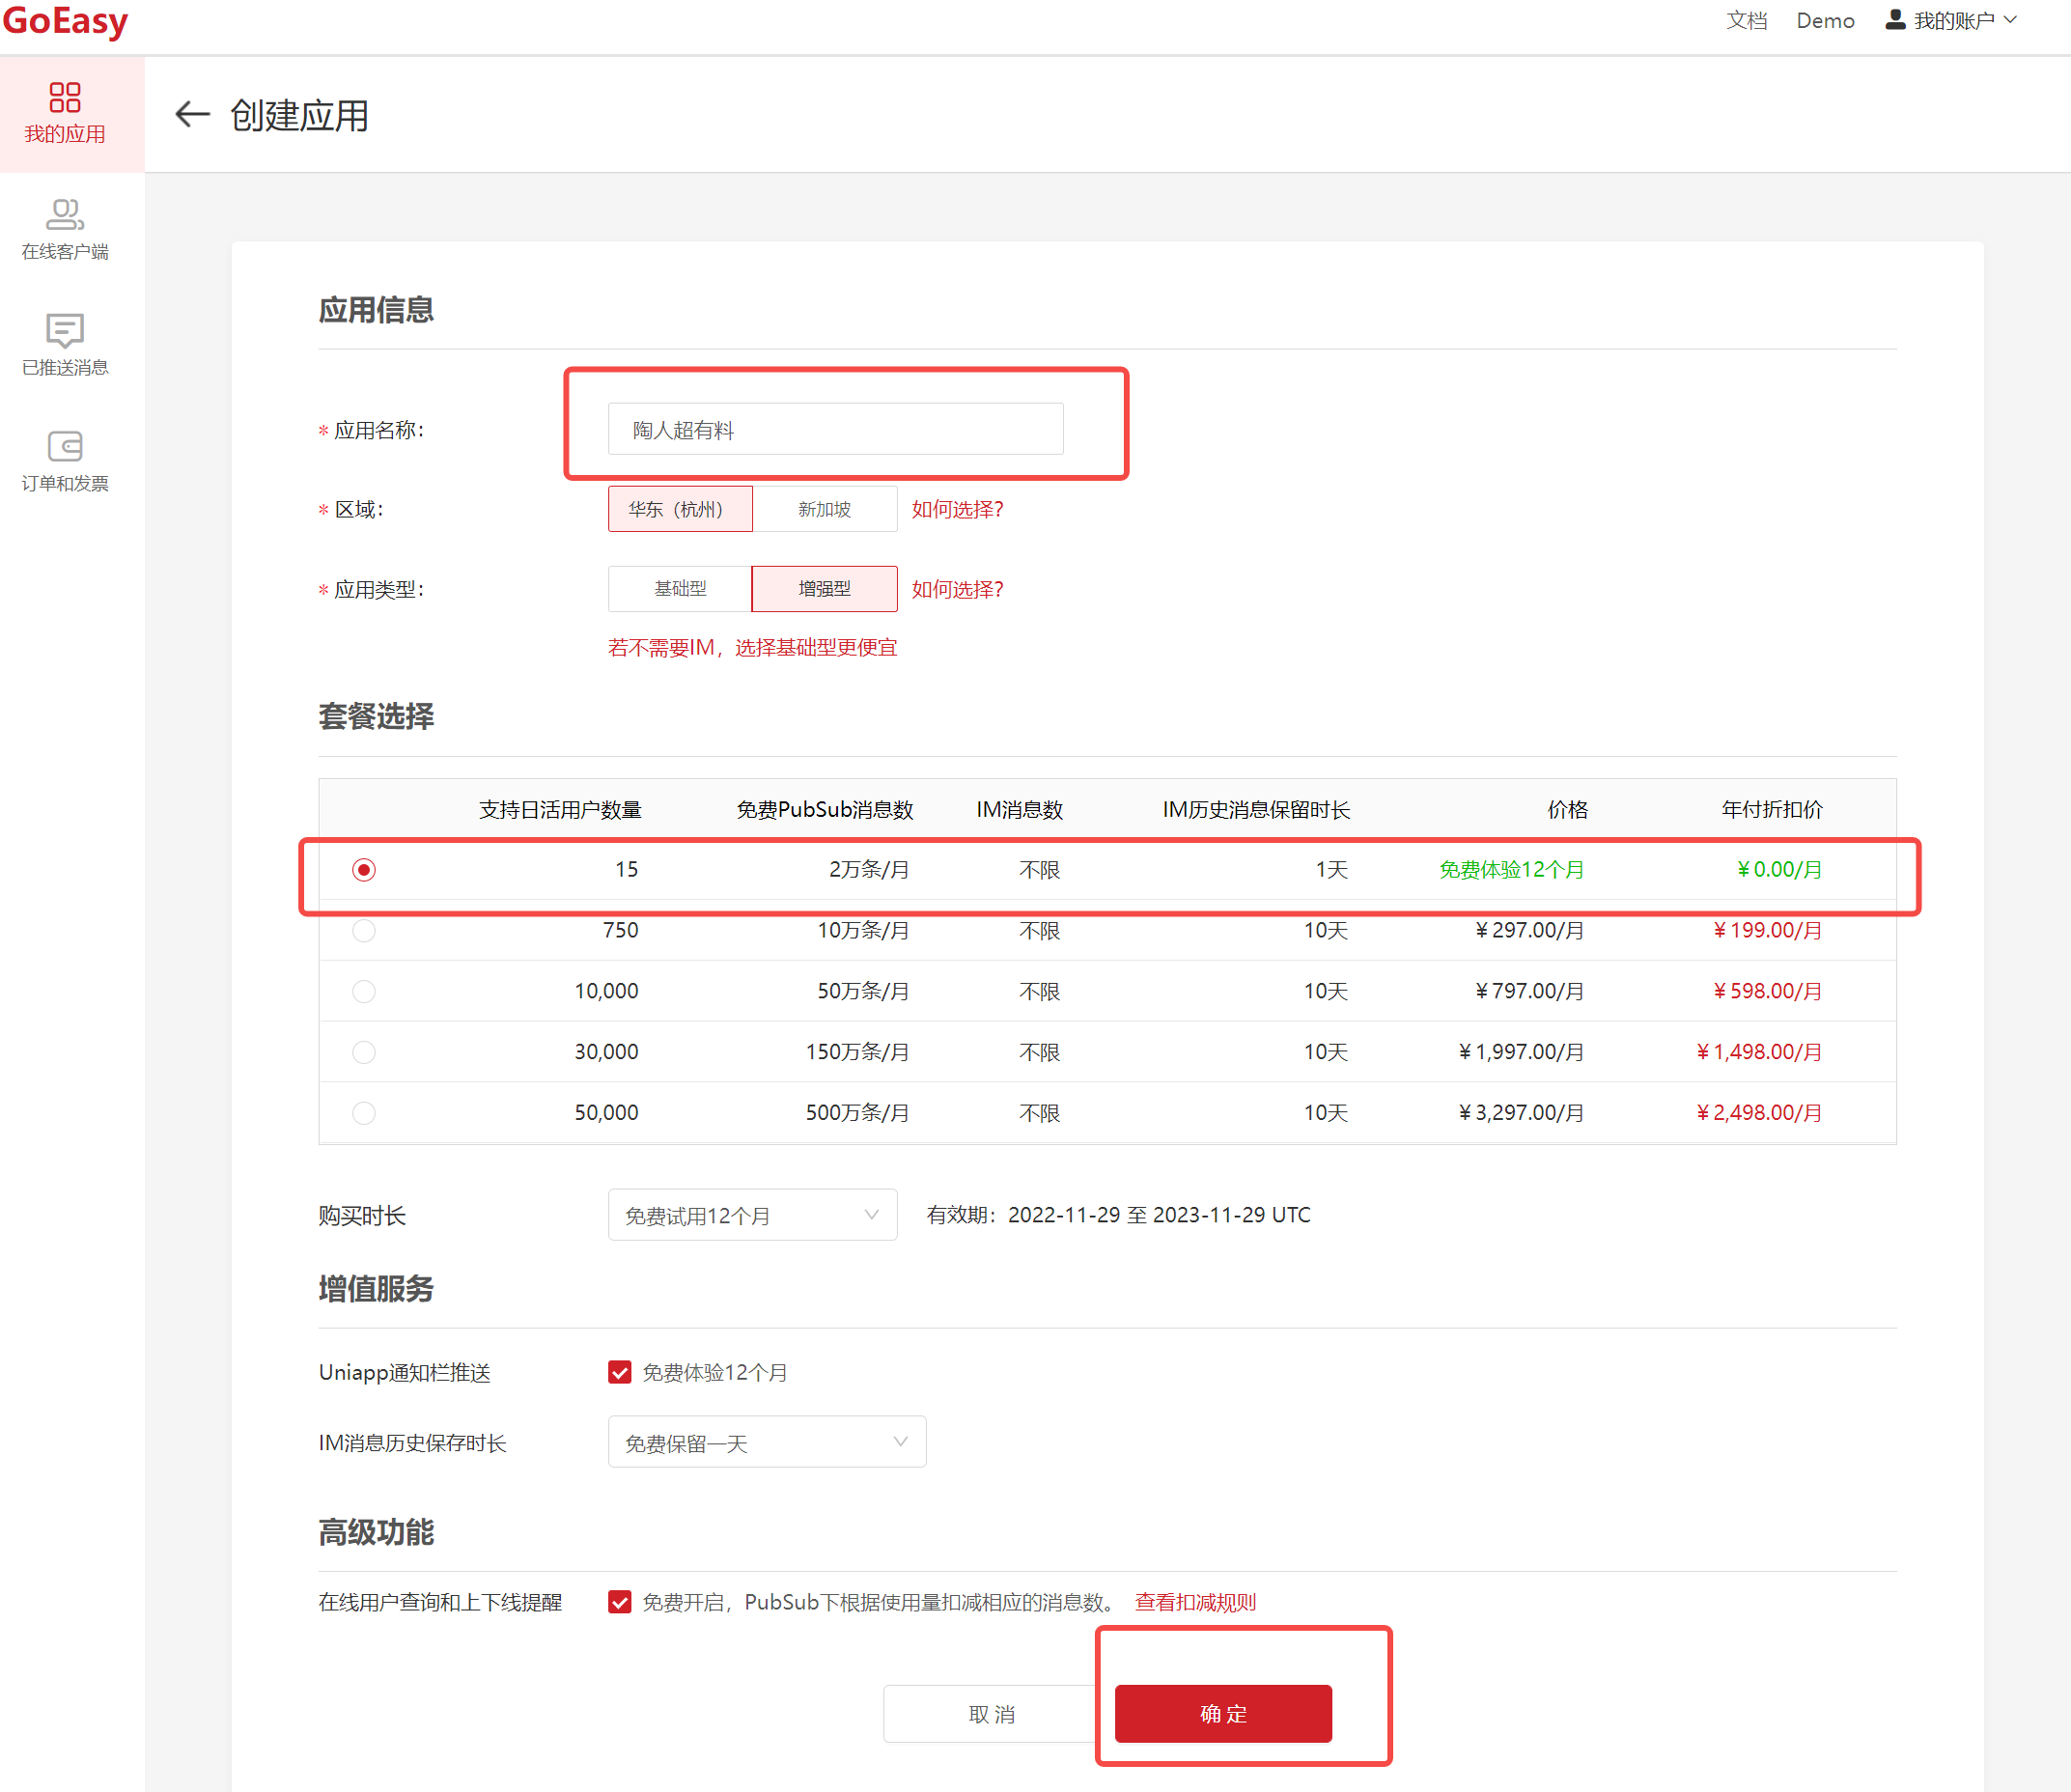The height and width of the screenshot is (1792, 2071).
Task: Toggle the 在线用户查询和上下线提醒 checkbox
Action: [620, 1602]
